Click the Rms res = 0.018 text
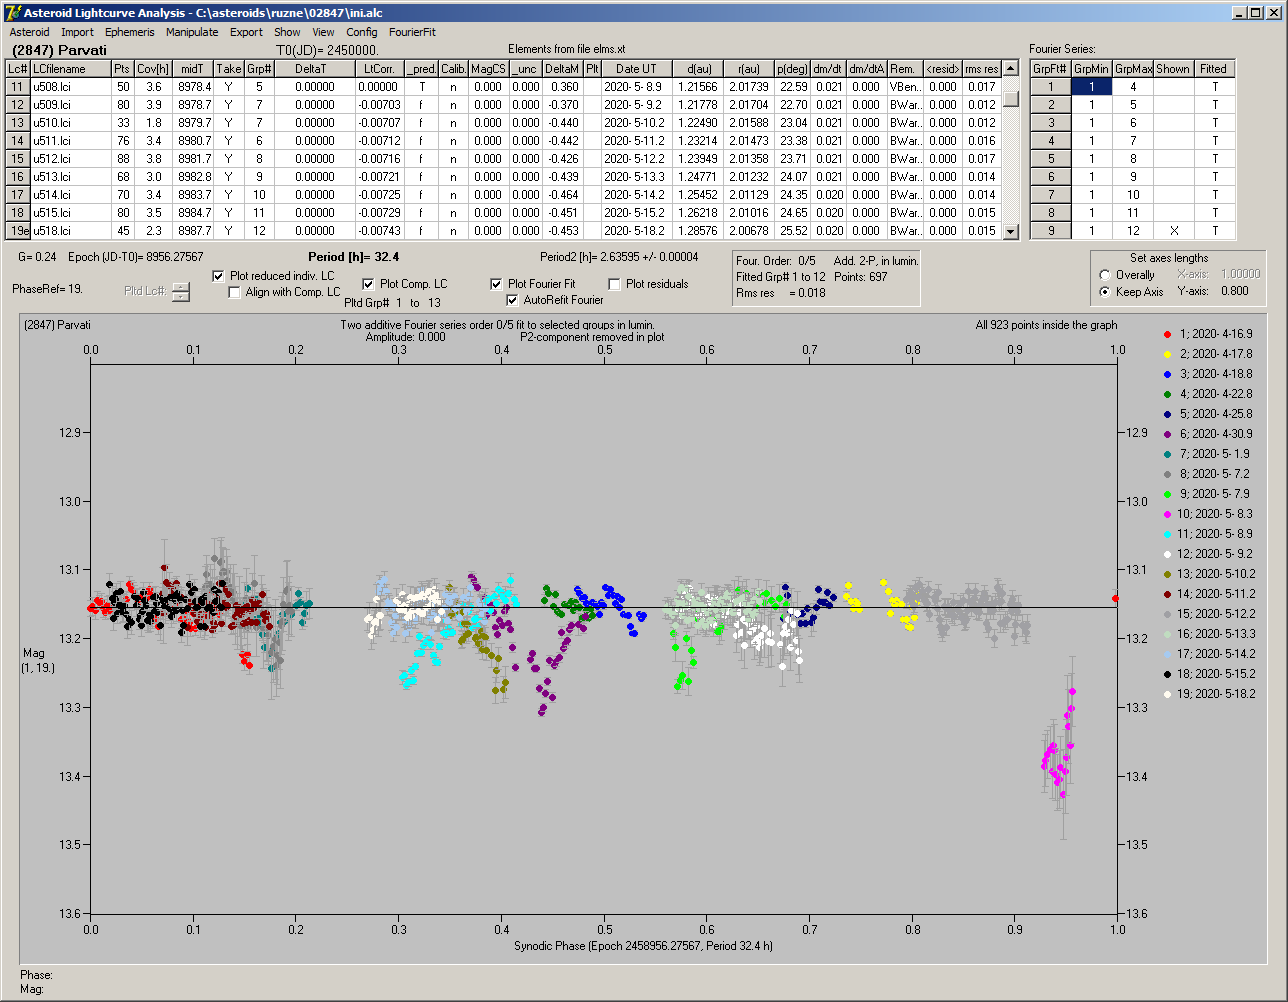 click(781, 293)
